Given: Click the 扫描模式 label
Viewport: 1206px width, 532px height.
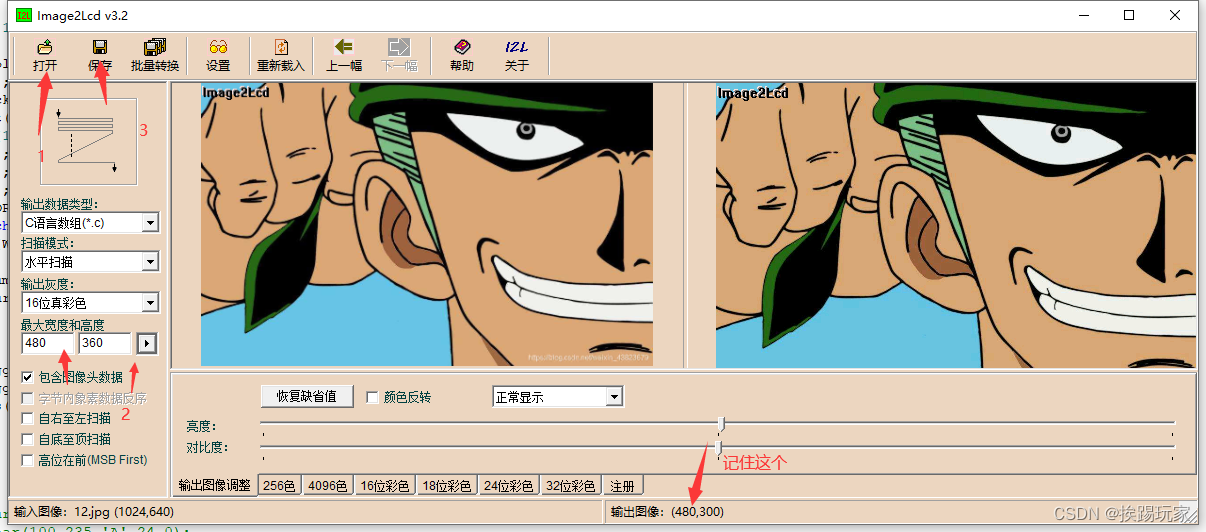Looking at the screenshot, I should click(x=48, y=243).
